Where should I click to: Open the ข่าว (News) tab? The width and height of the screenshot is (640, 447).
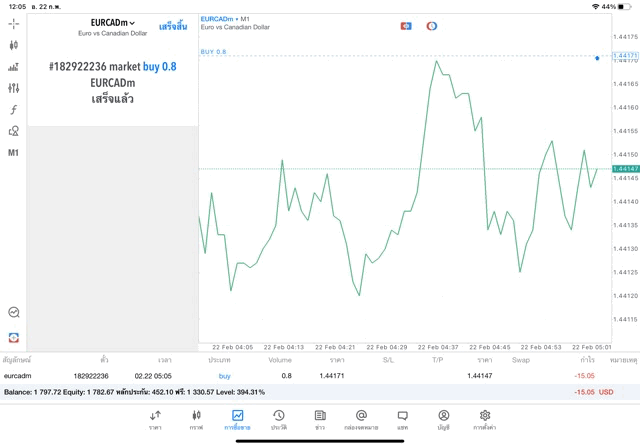click(320, 419)
